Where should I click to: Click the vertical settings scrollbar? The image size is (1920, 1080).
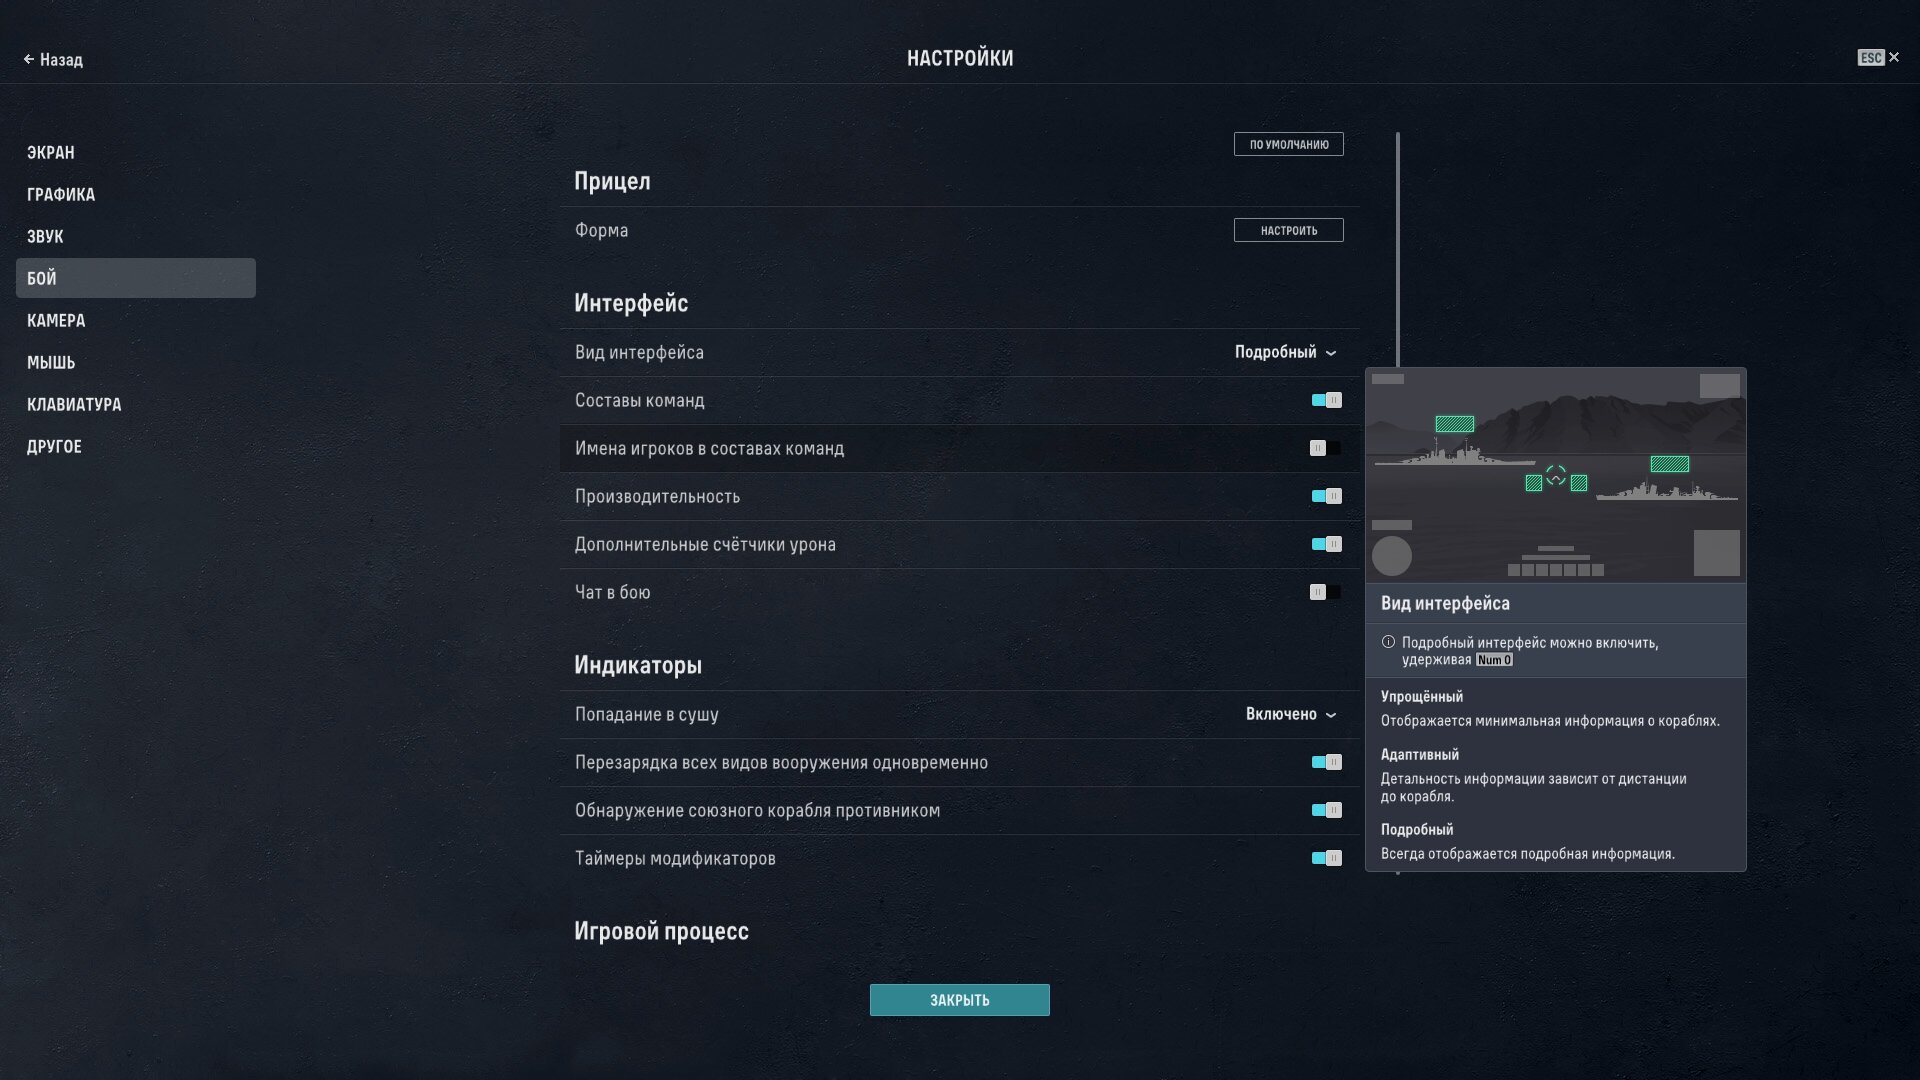point(1398,250)
